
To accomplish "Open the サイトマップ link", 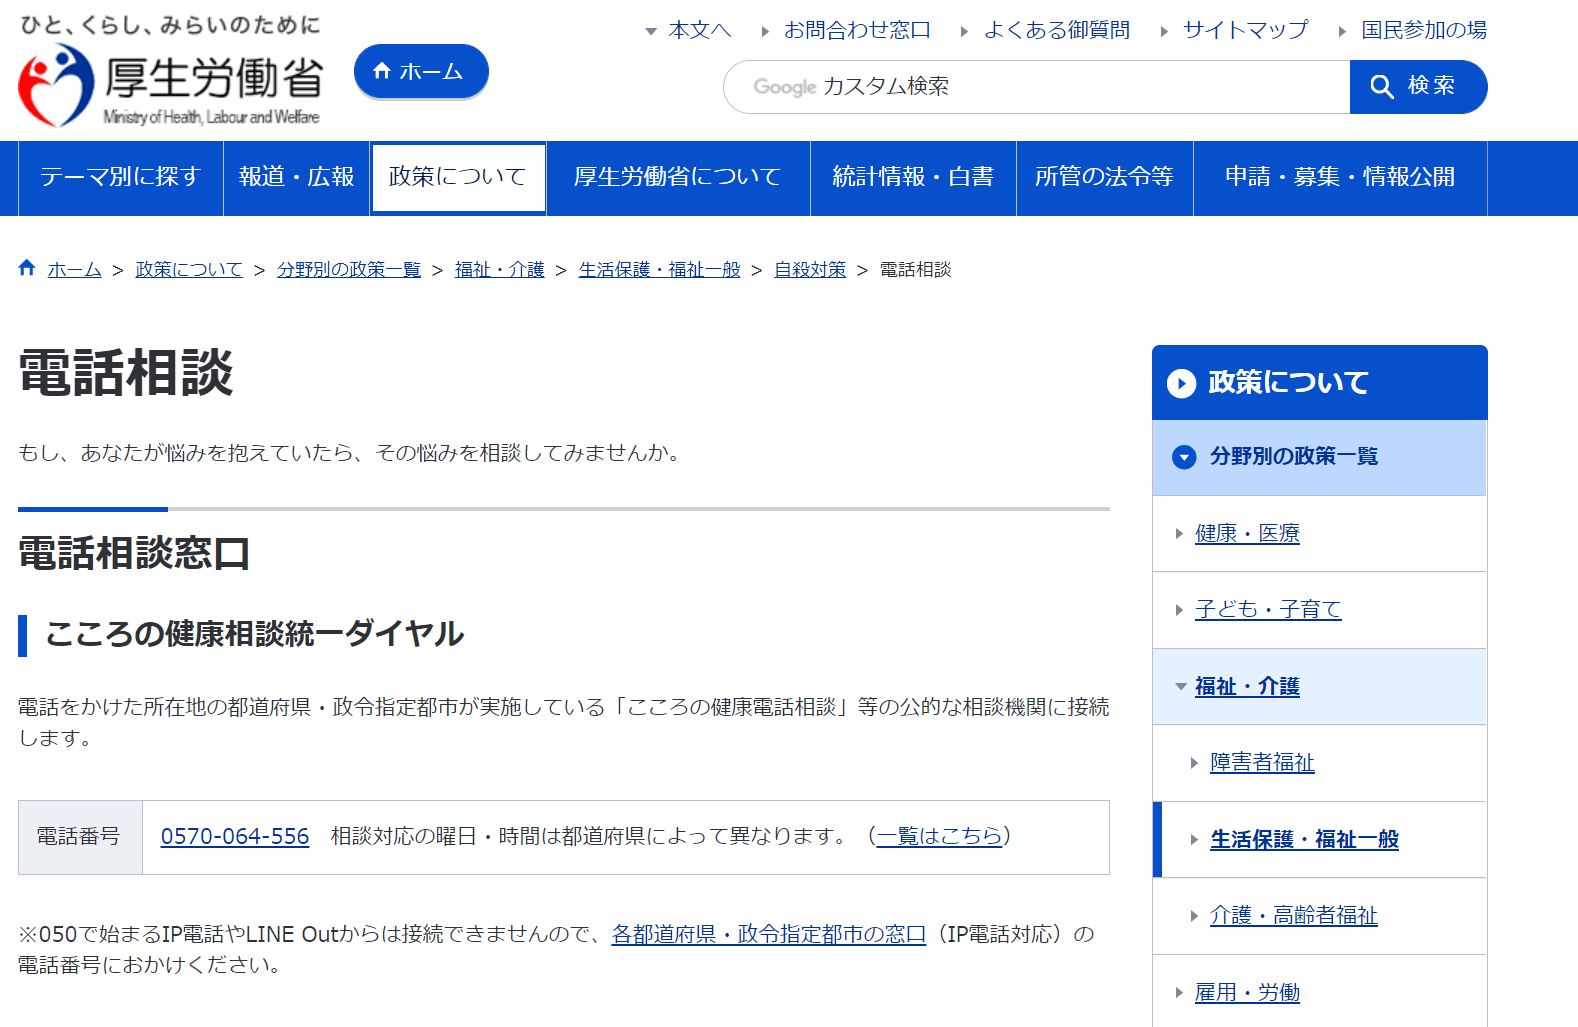I will 1245,30.
